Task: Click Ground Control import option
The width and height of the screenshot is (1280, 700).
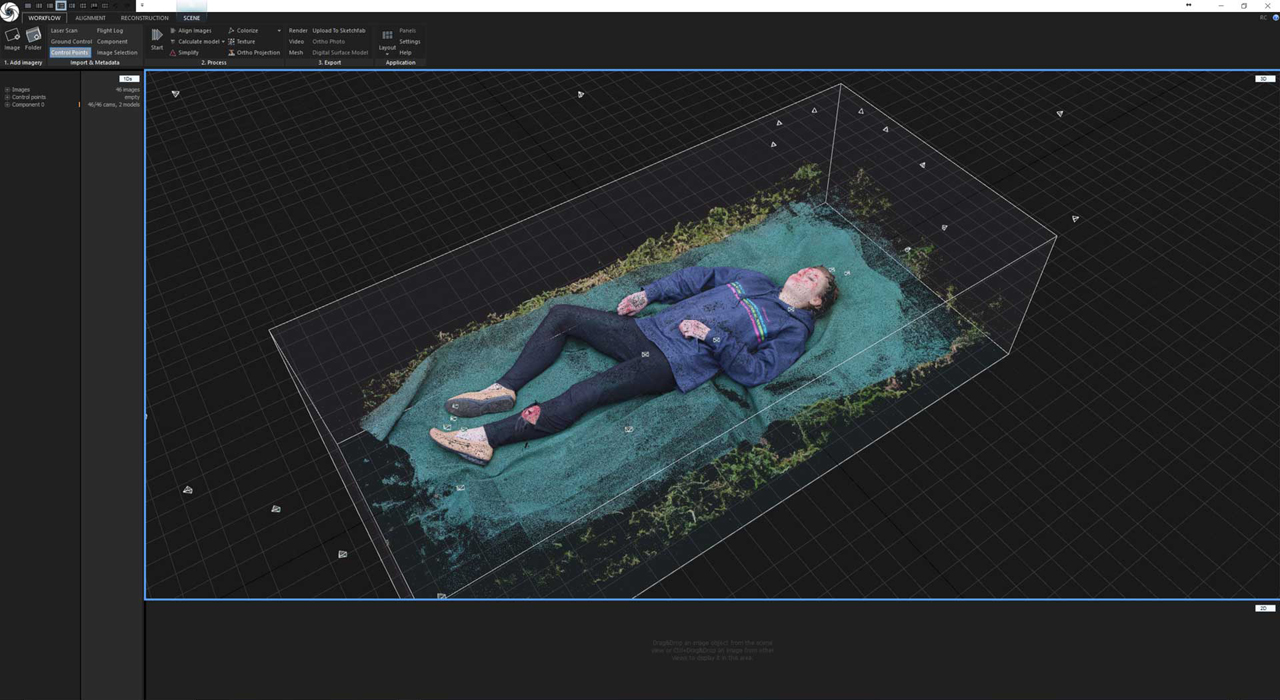Action: pos(71,42)
